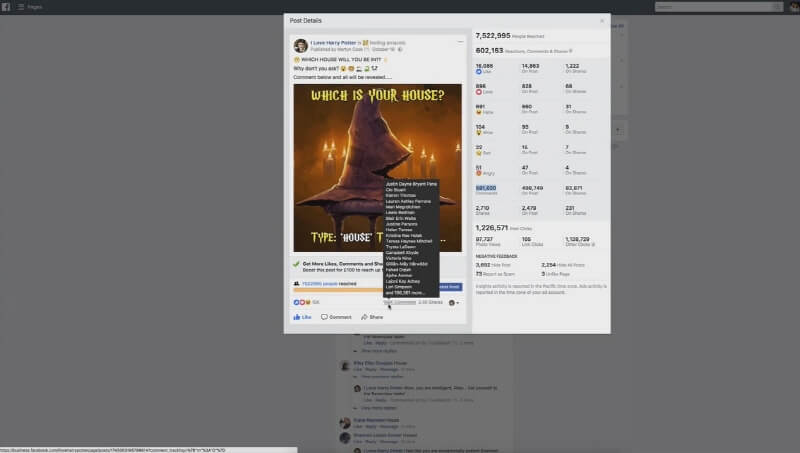
Task: Click the public globe privacy icon
Action: [x=400, y=49]
